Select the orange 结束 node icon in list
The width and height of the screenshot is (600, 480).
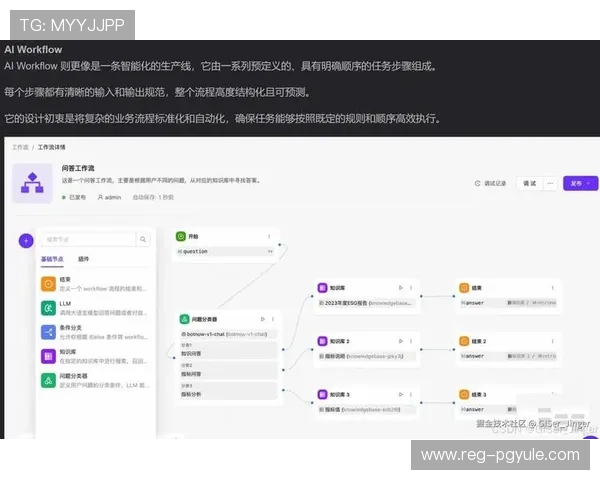pos(48,284)
